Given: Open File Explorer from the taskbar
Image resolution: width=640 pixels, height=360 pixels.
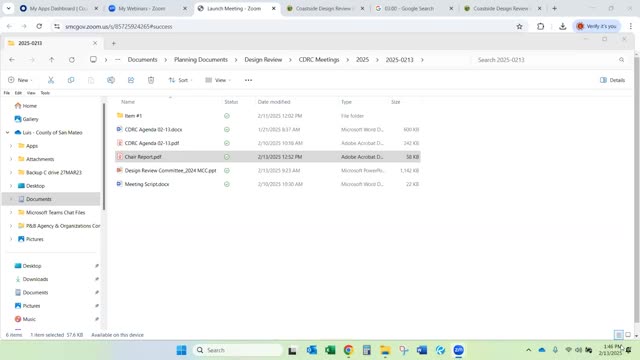Looking at the screenshot, I should (x=385, y=350).
